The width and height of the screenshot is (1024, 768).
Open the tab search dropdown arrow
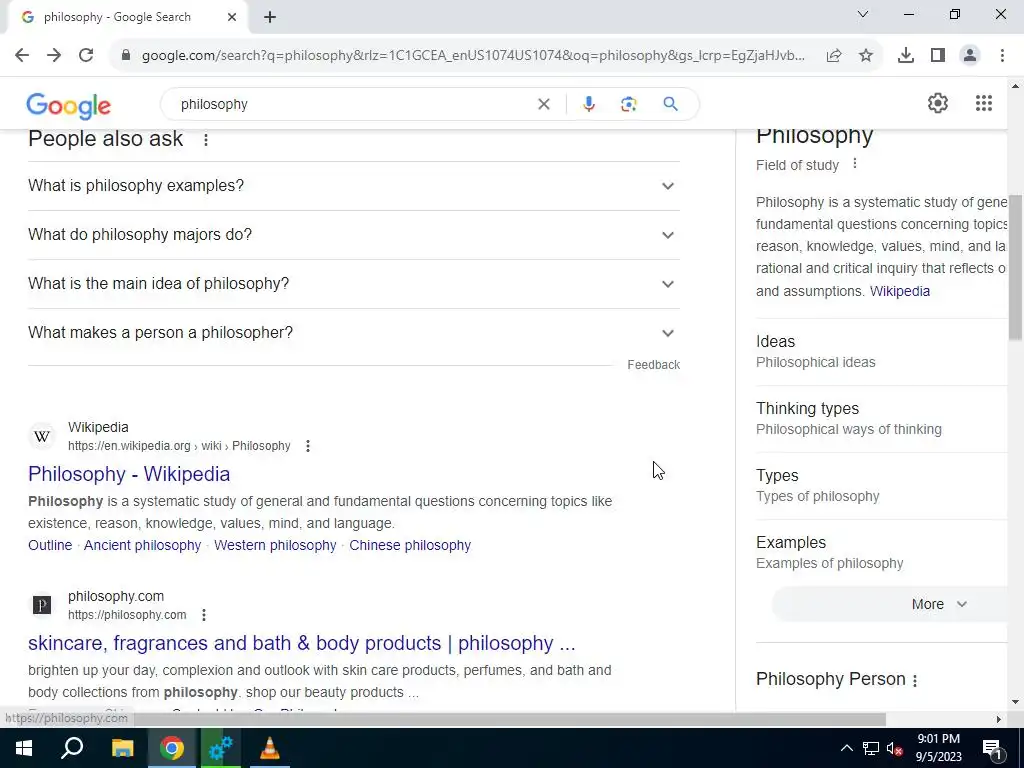pyautogui.click(x=863, y=14)
